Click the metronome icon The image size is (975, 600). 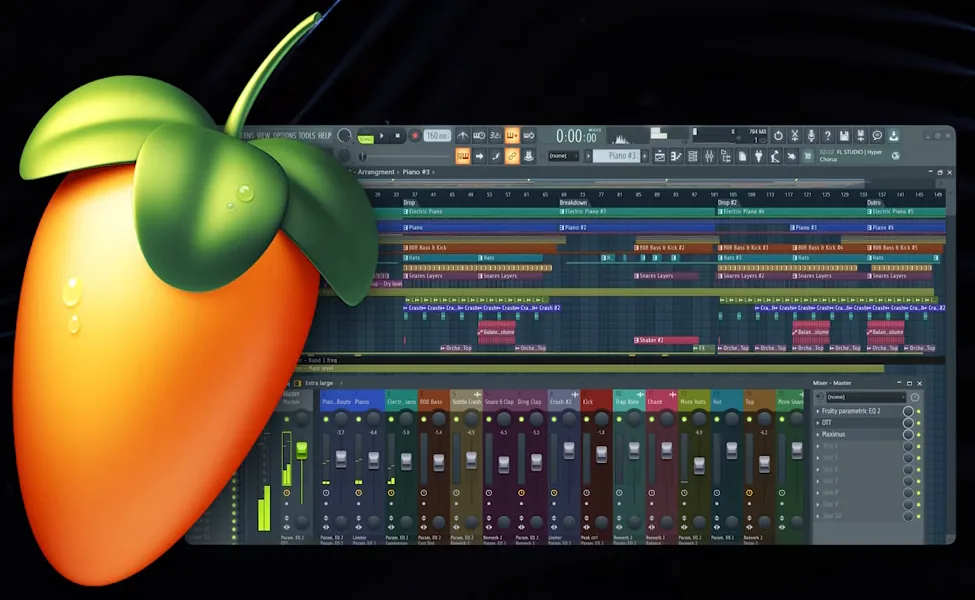pyautogui.click(x=463, y=136)
